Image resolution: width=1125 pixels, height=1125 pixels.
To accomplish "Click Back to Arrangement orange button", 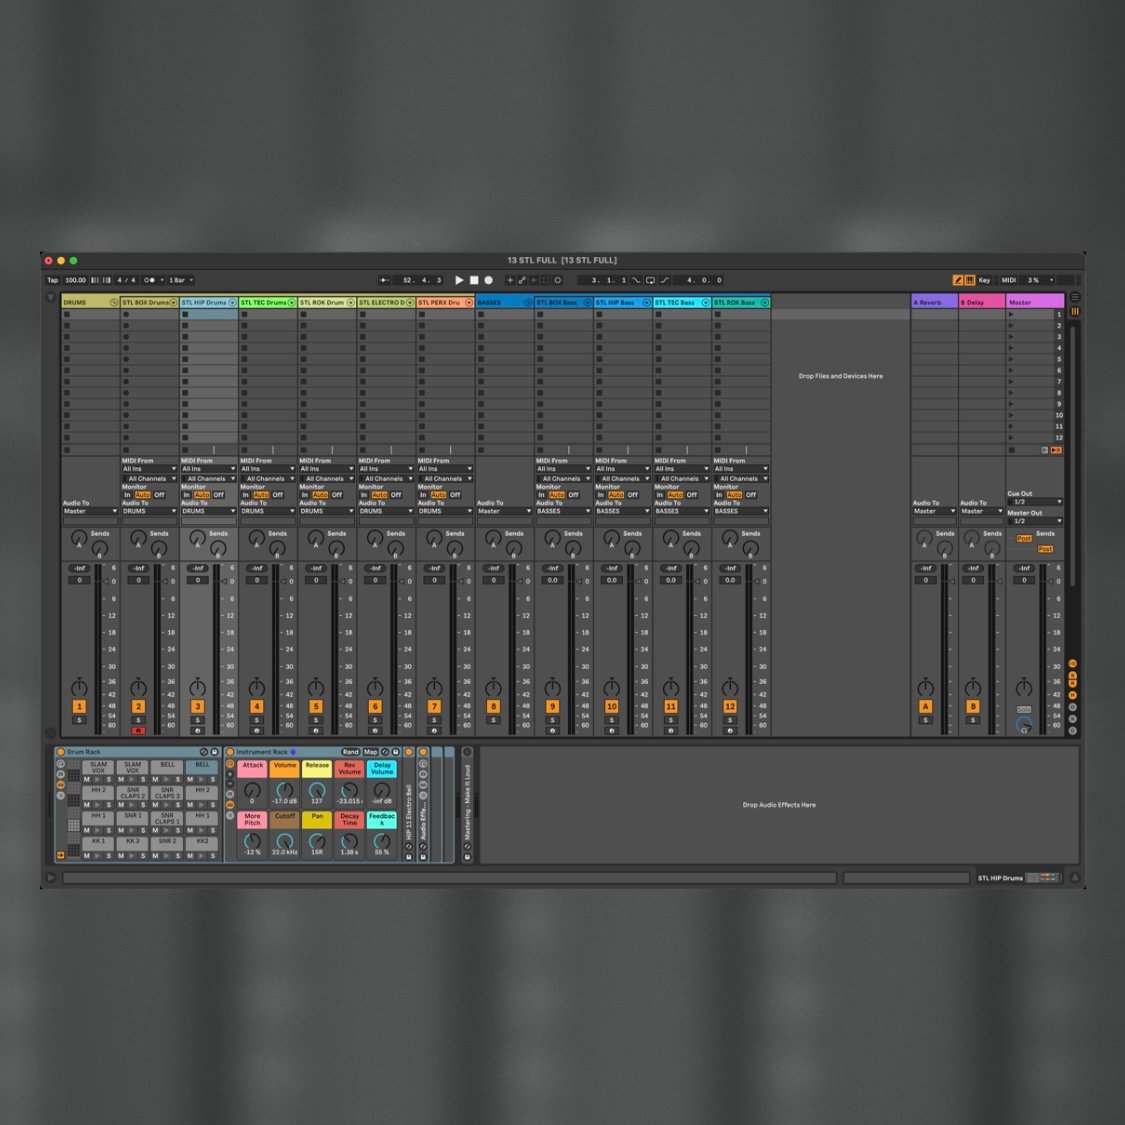I will 1056,451.
